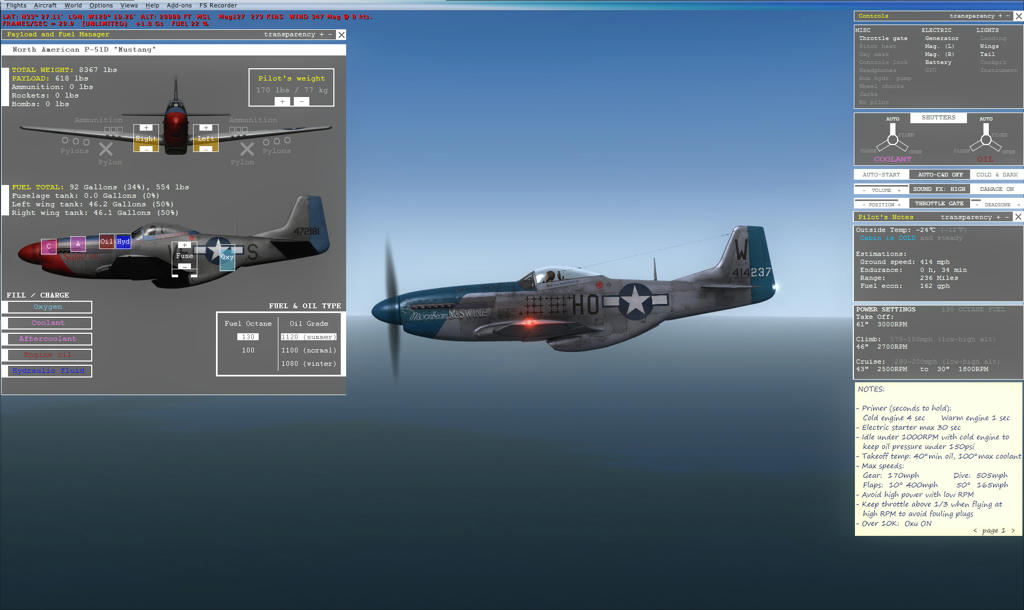The image size is (1024, 610).
Task: Toggle Mag. (R) magneto
Action: [940, 54]
